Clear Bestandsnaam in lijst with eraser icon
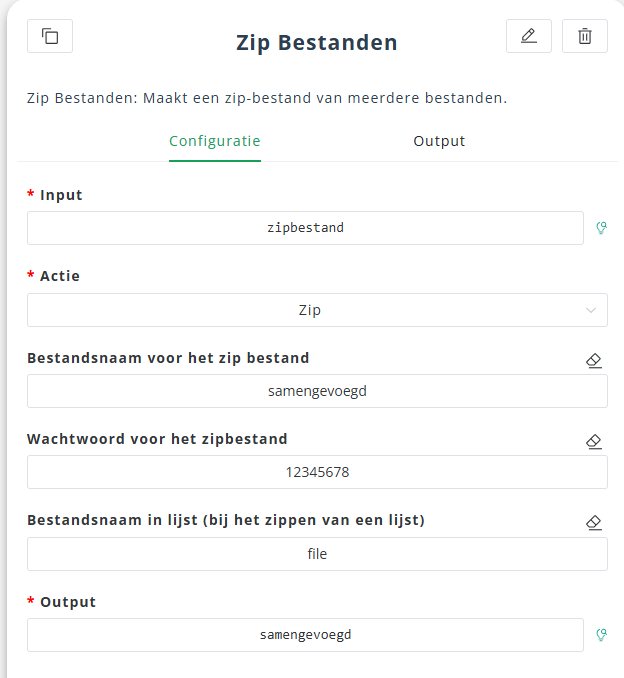 [594, 522]
